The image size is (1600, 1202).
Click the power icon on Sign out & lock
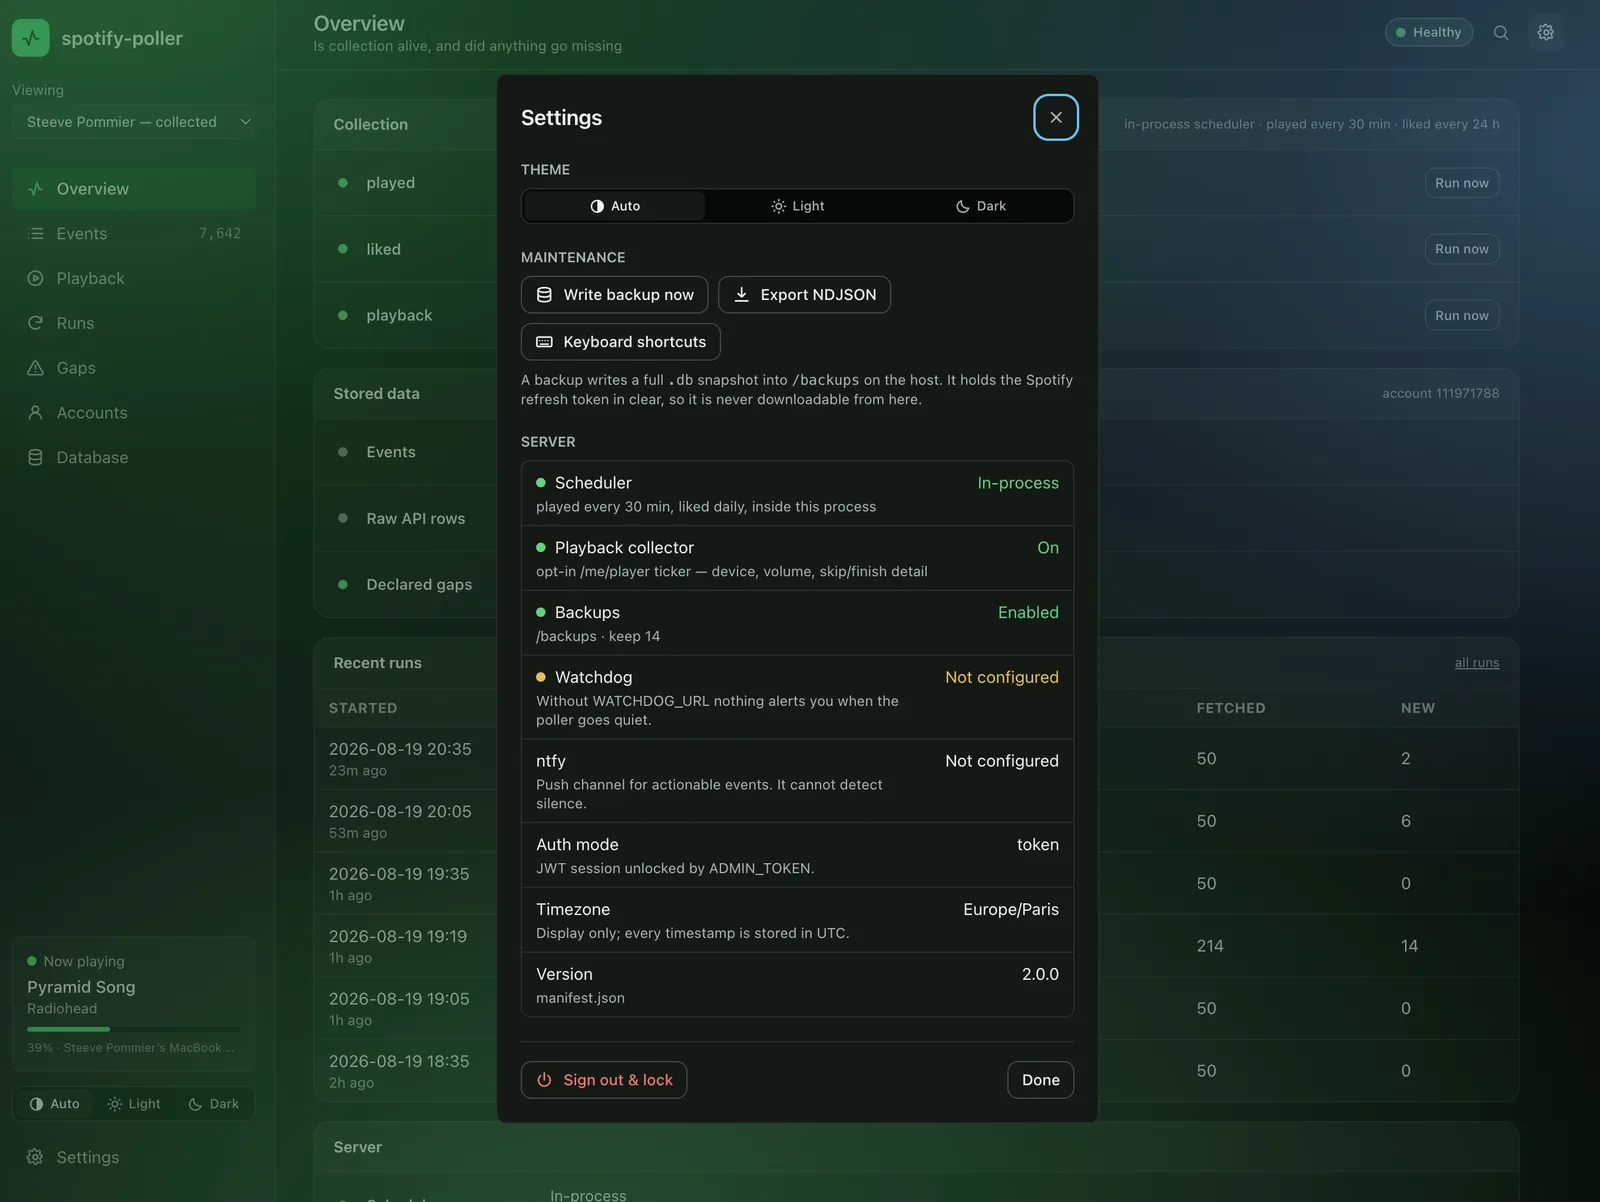click(544, 1080)
